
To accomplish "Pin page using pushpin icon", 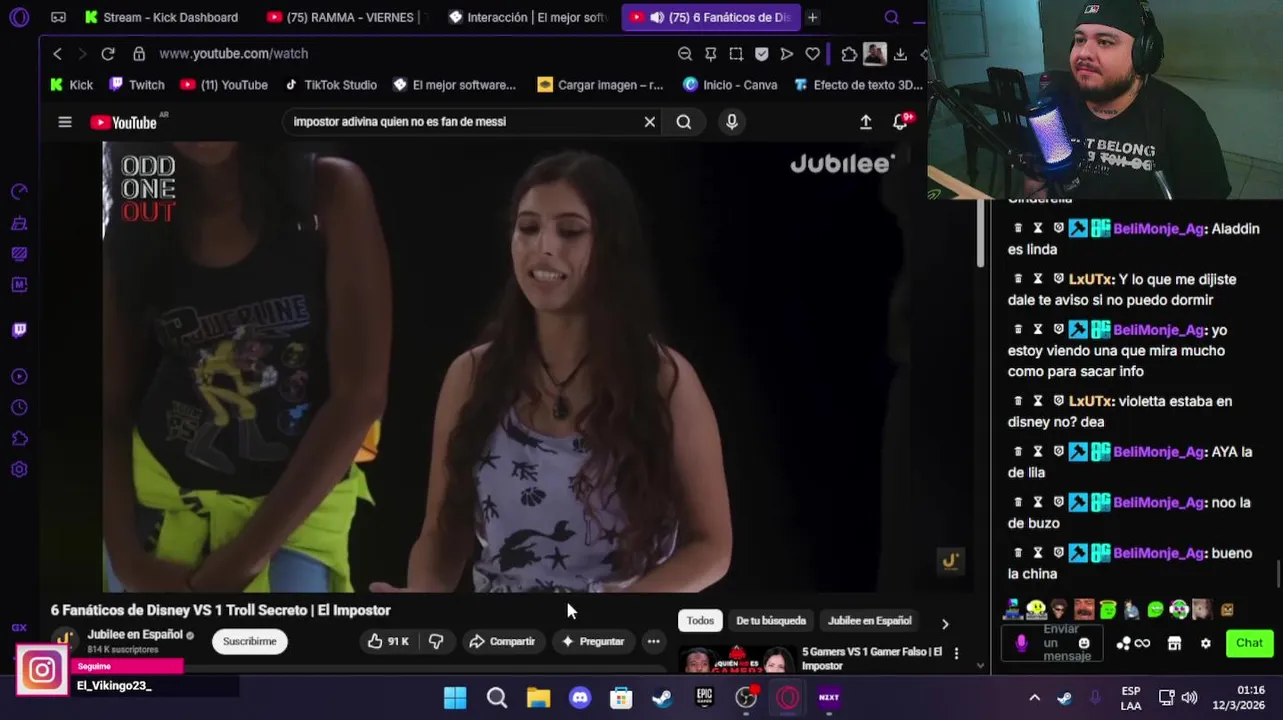I will 710,54.
